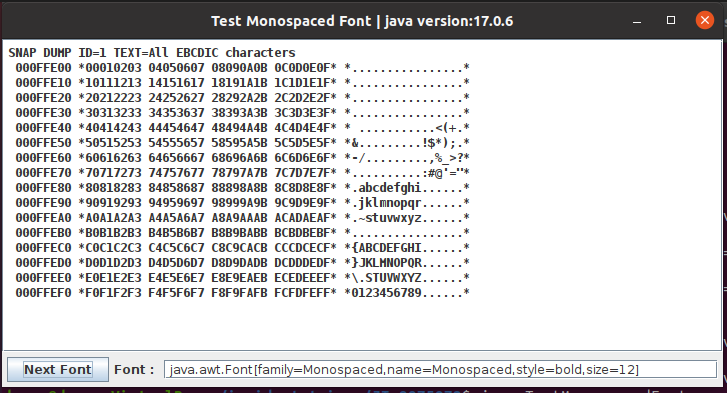Click the address 000FFE10
The image size is (727, 393).
click(x=44, y=83)
